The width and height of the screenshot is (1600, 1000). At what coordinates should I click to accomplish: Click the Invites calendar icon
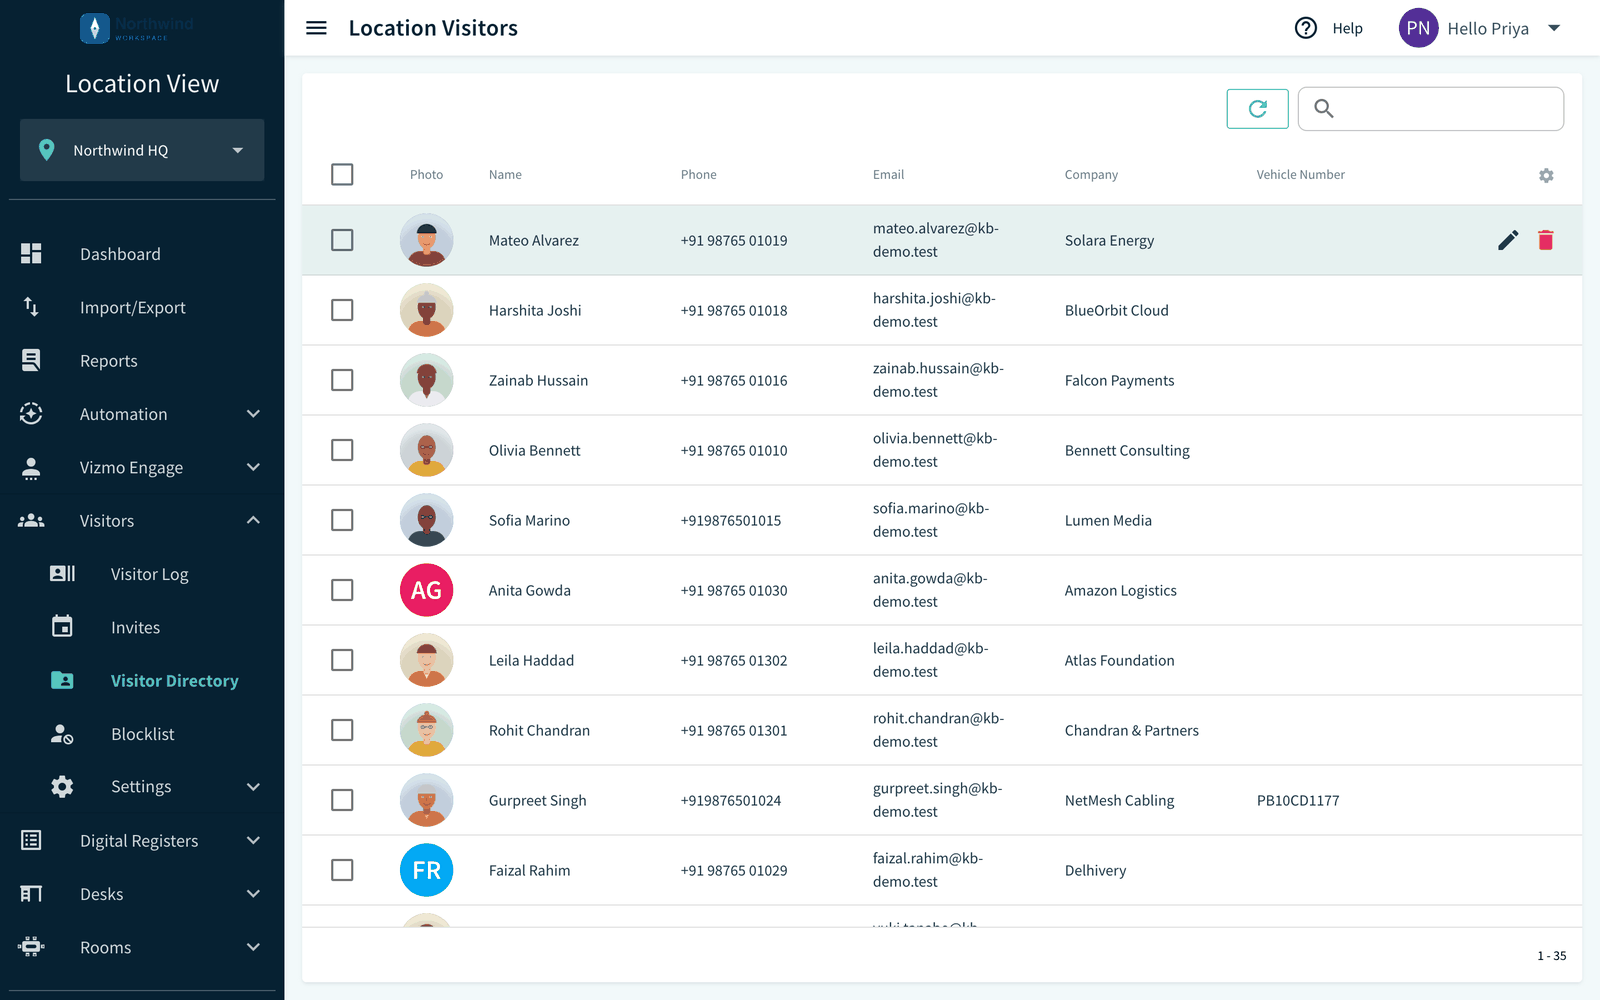pos(62,626)
